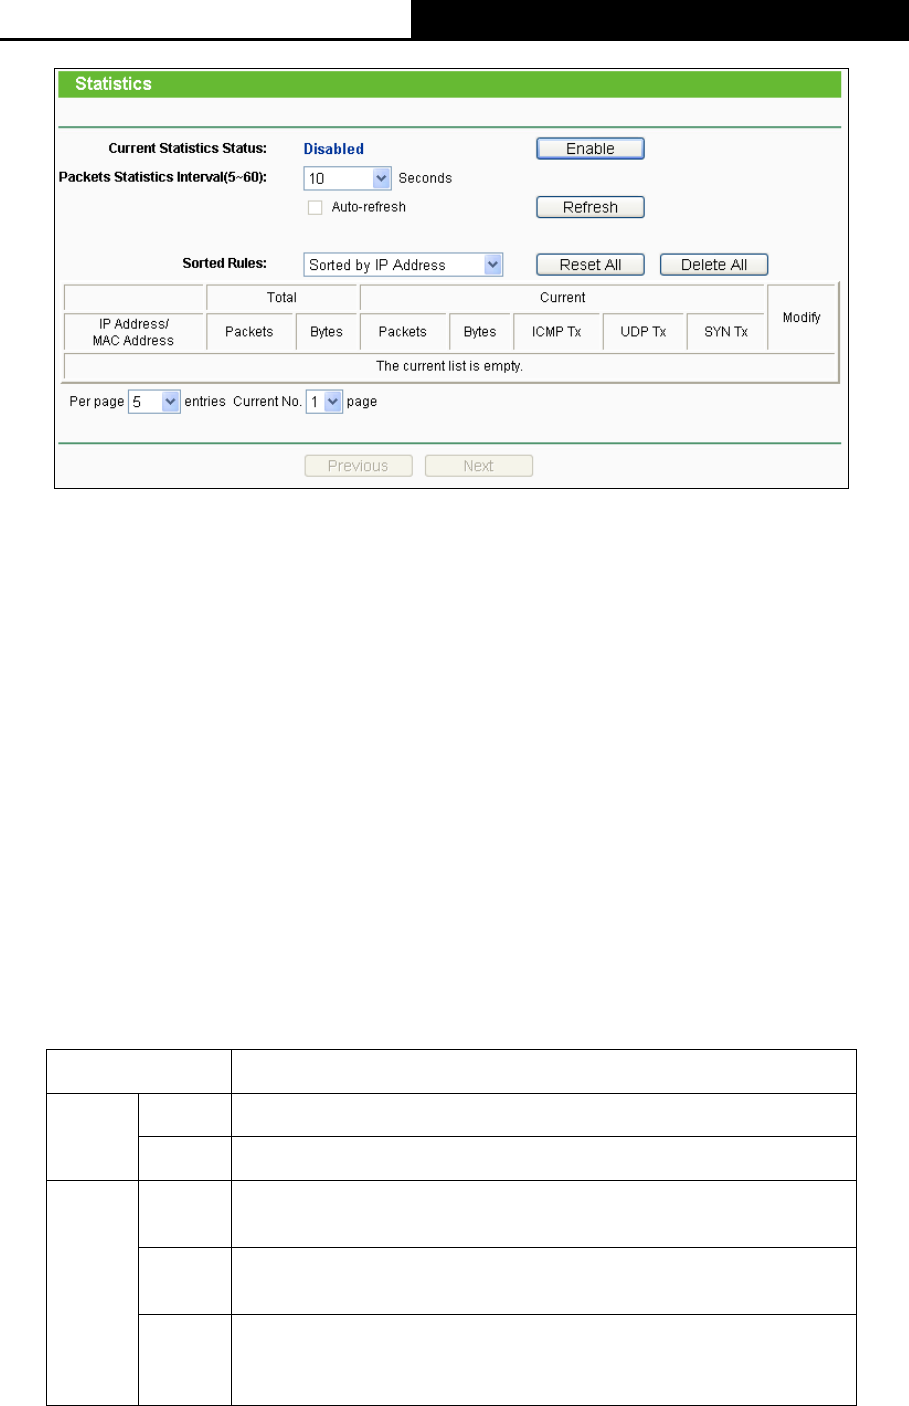Click the Modify column header
Viewport: 909px width, 1406px height.
pyautogui.click(x=802, y=317)
